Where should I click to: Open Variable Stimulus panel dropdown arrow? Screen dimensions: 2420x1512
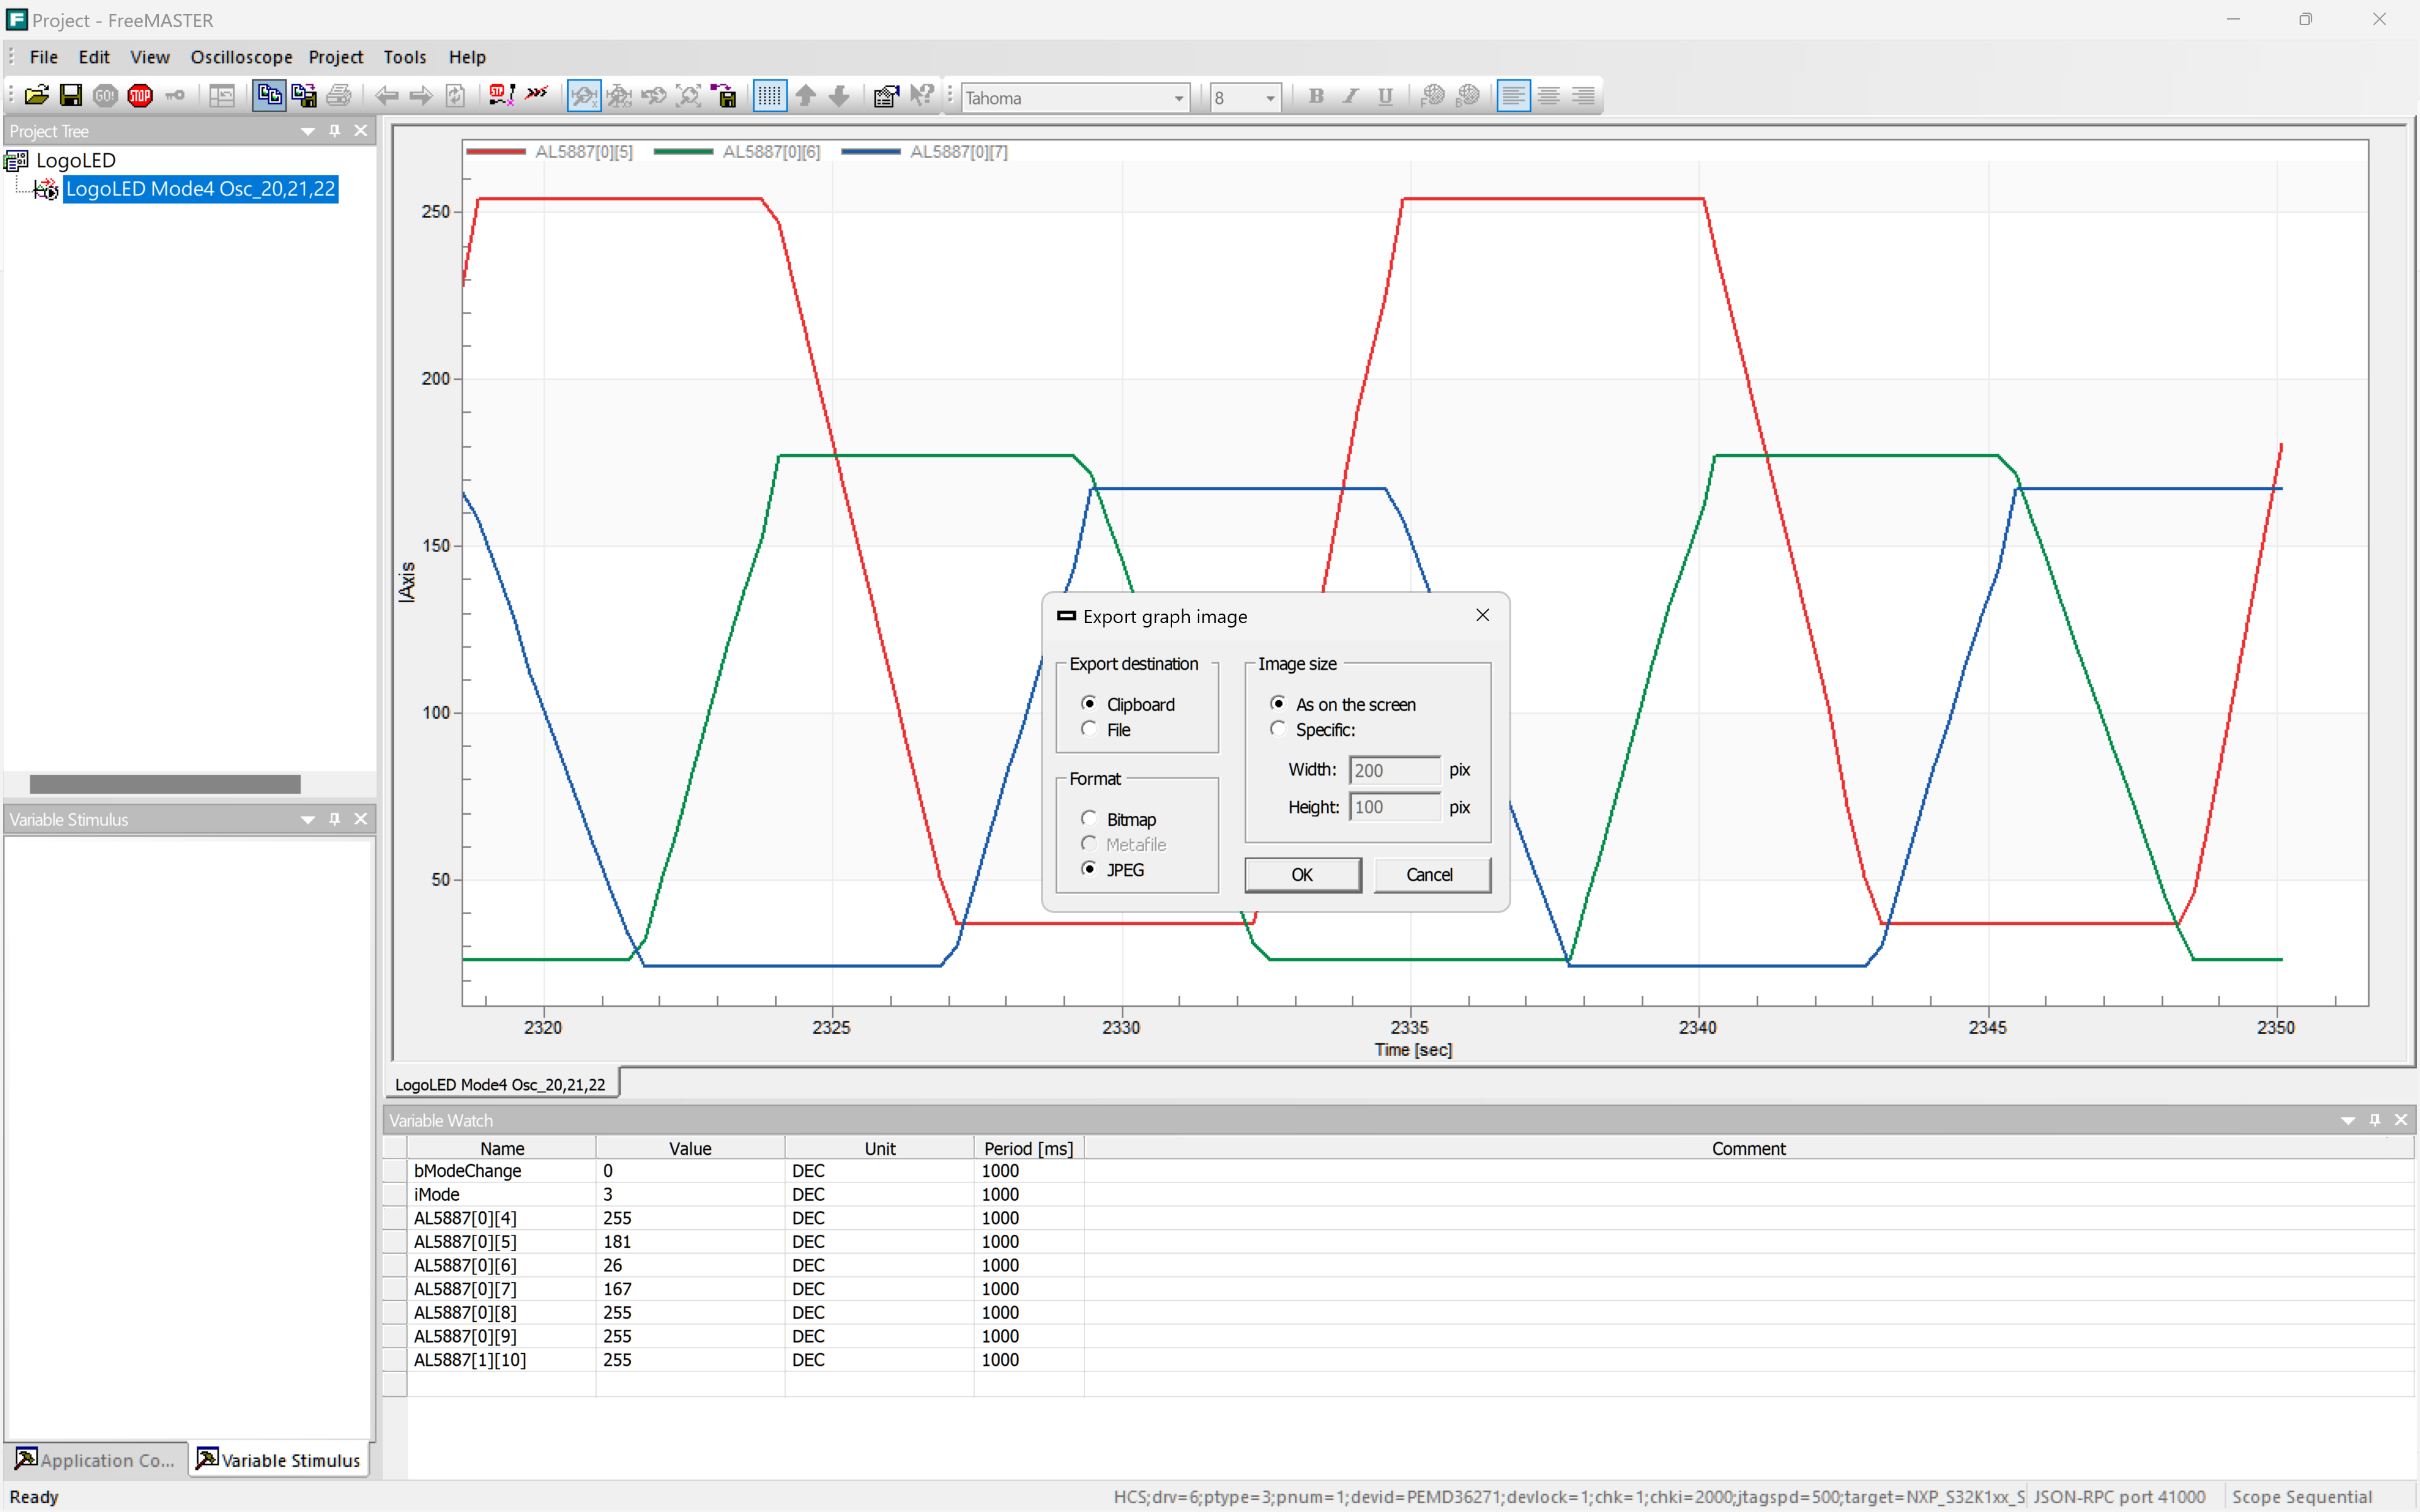pos(308,819)
